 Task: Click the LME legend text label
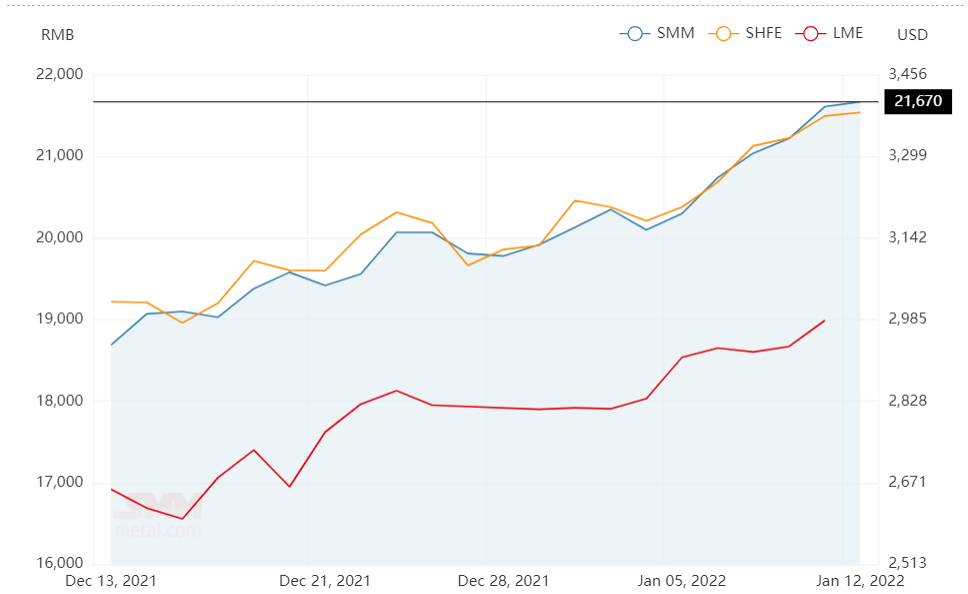(848, 33)
